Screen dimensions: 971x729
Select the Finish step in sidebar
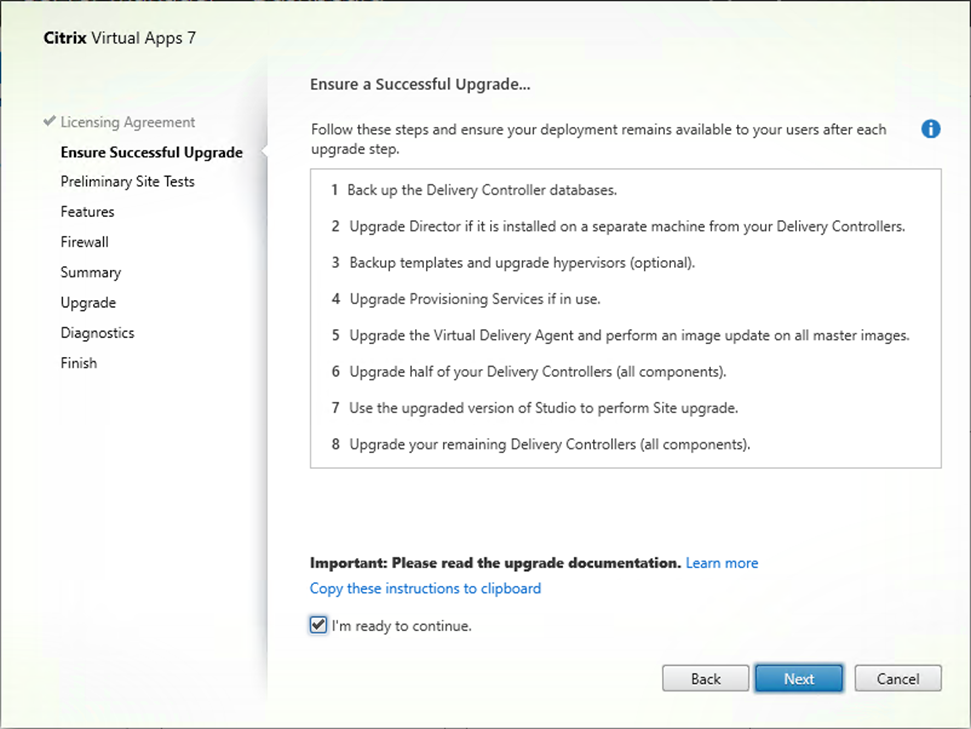[x=79, y=363]
